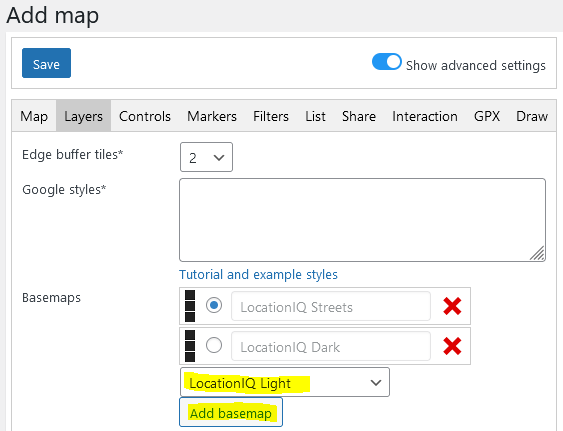Go to the Filters tab
The width and height of the screenshot is (563, 431).
tap(271, 116)
